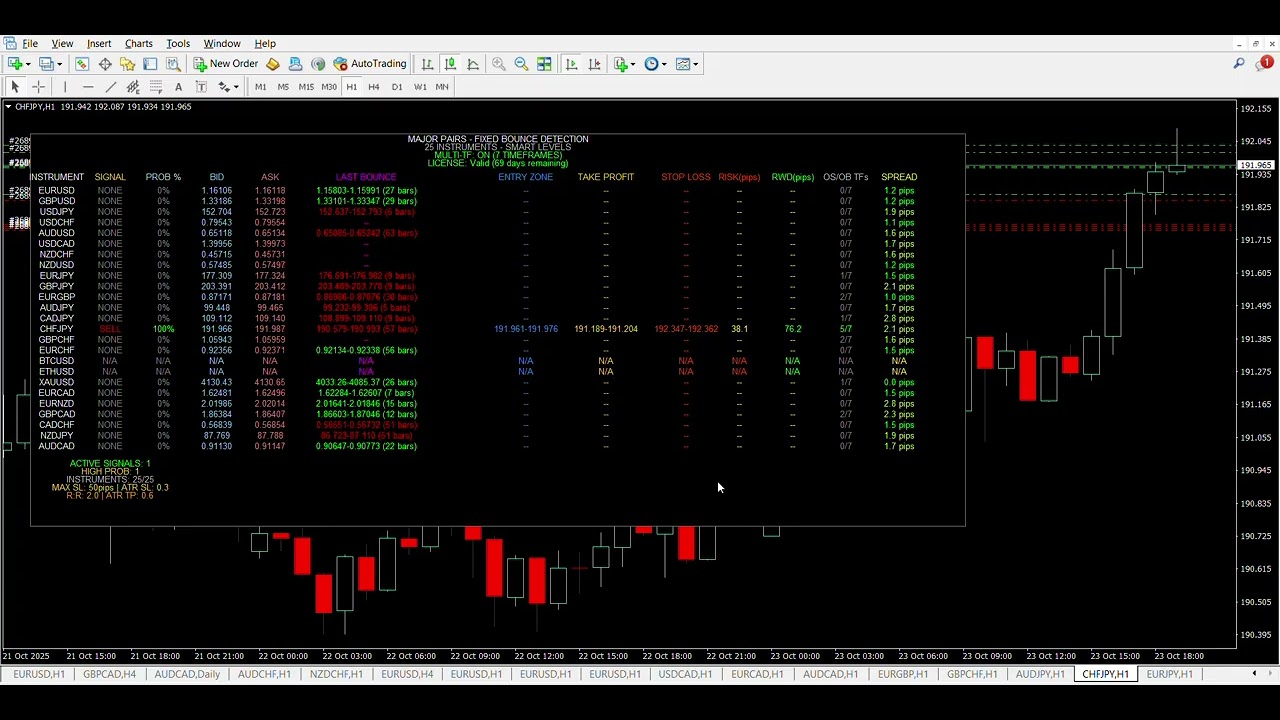
Task: Select the horizontal line tool
Action: tap(88, 87)
